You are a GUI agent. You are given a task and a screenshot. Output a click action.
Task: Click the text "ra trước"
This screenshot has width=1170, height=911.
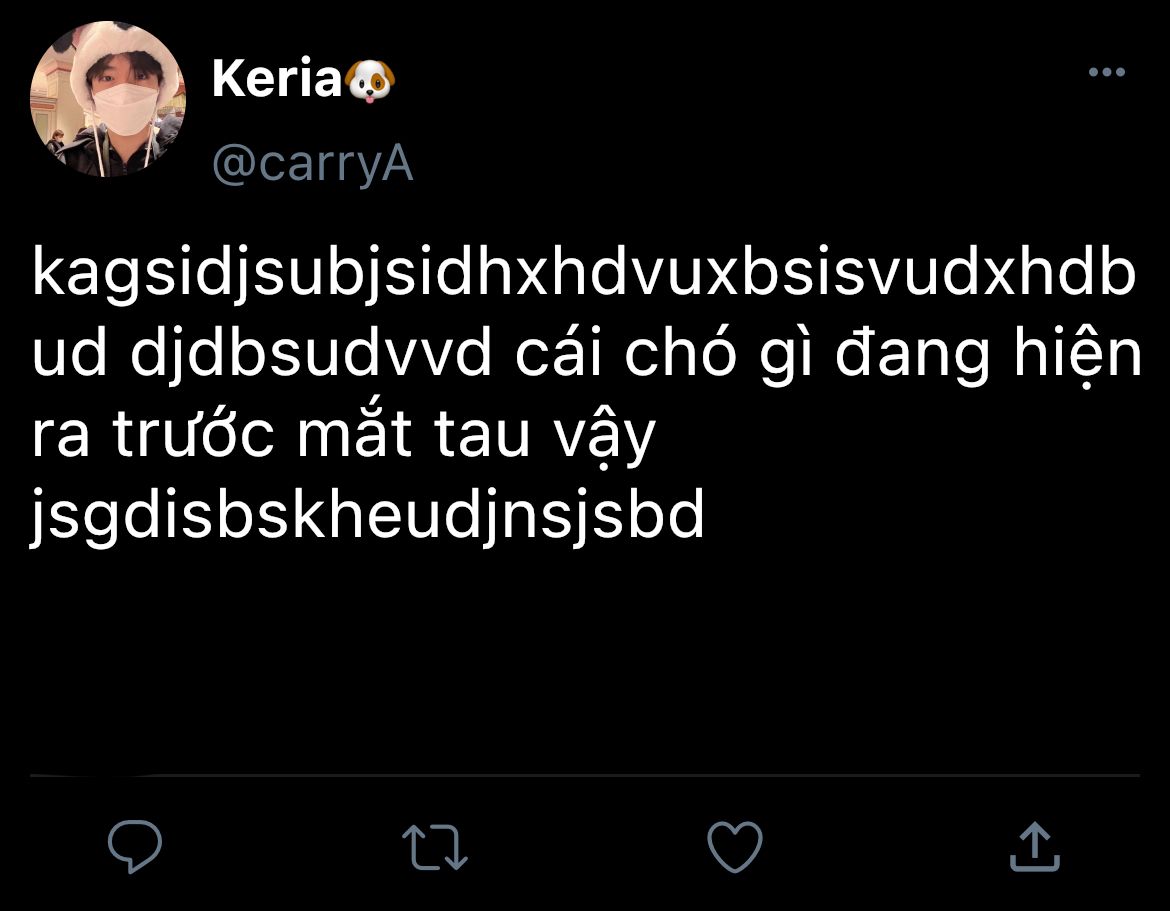(x=152, y=438)
